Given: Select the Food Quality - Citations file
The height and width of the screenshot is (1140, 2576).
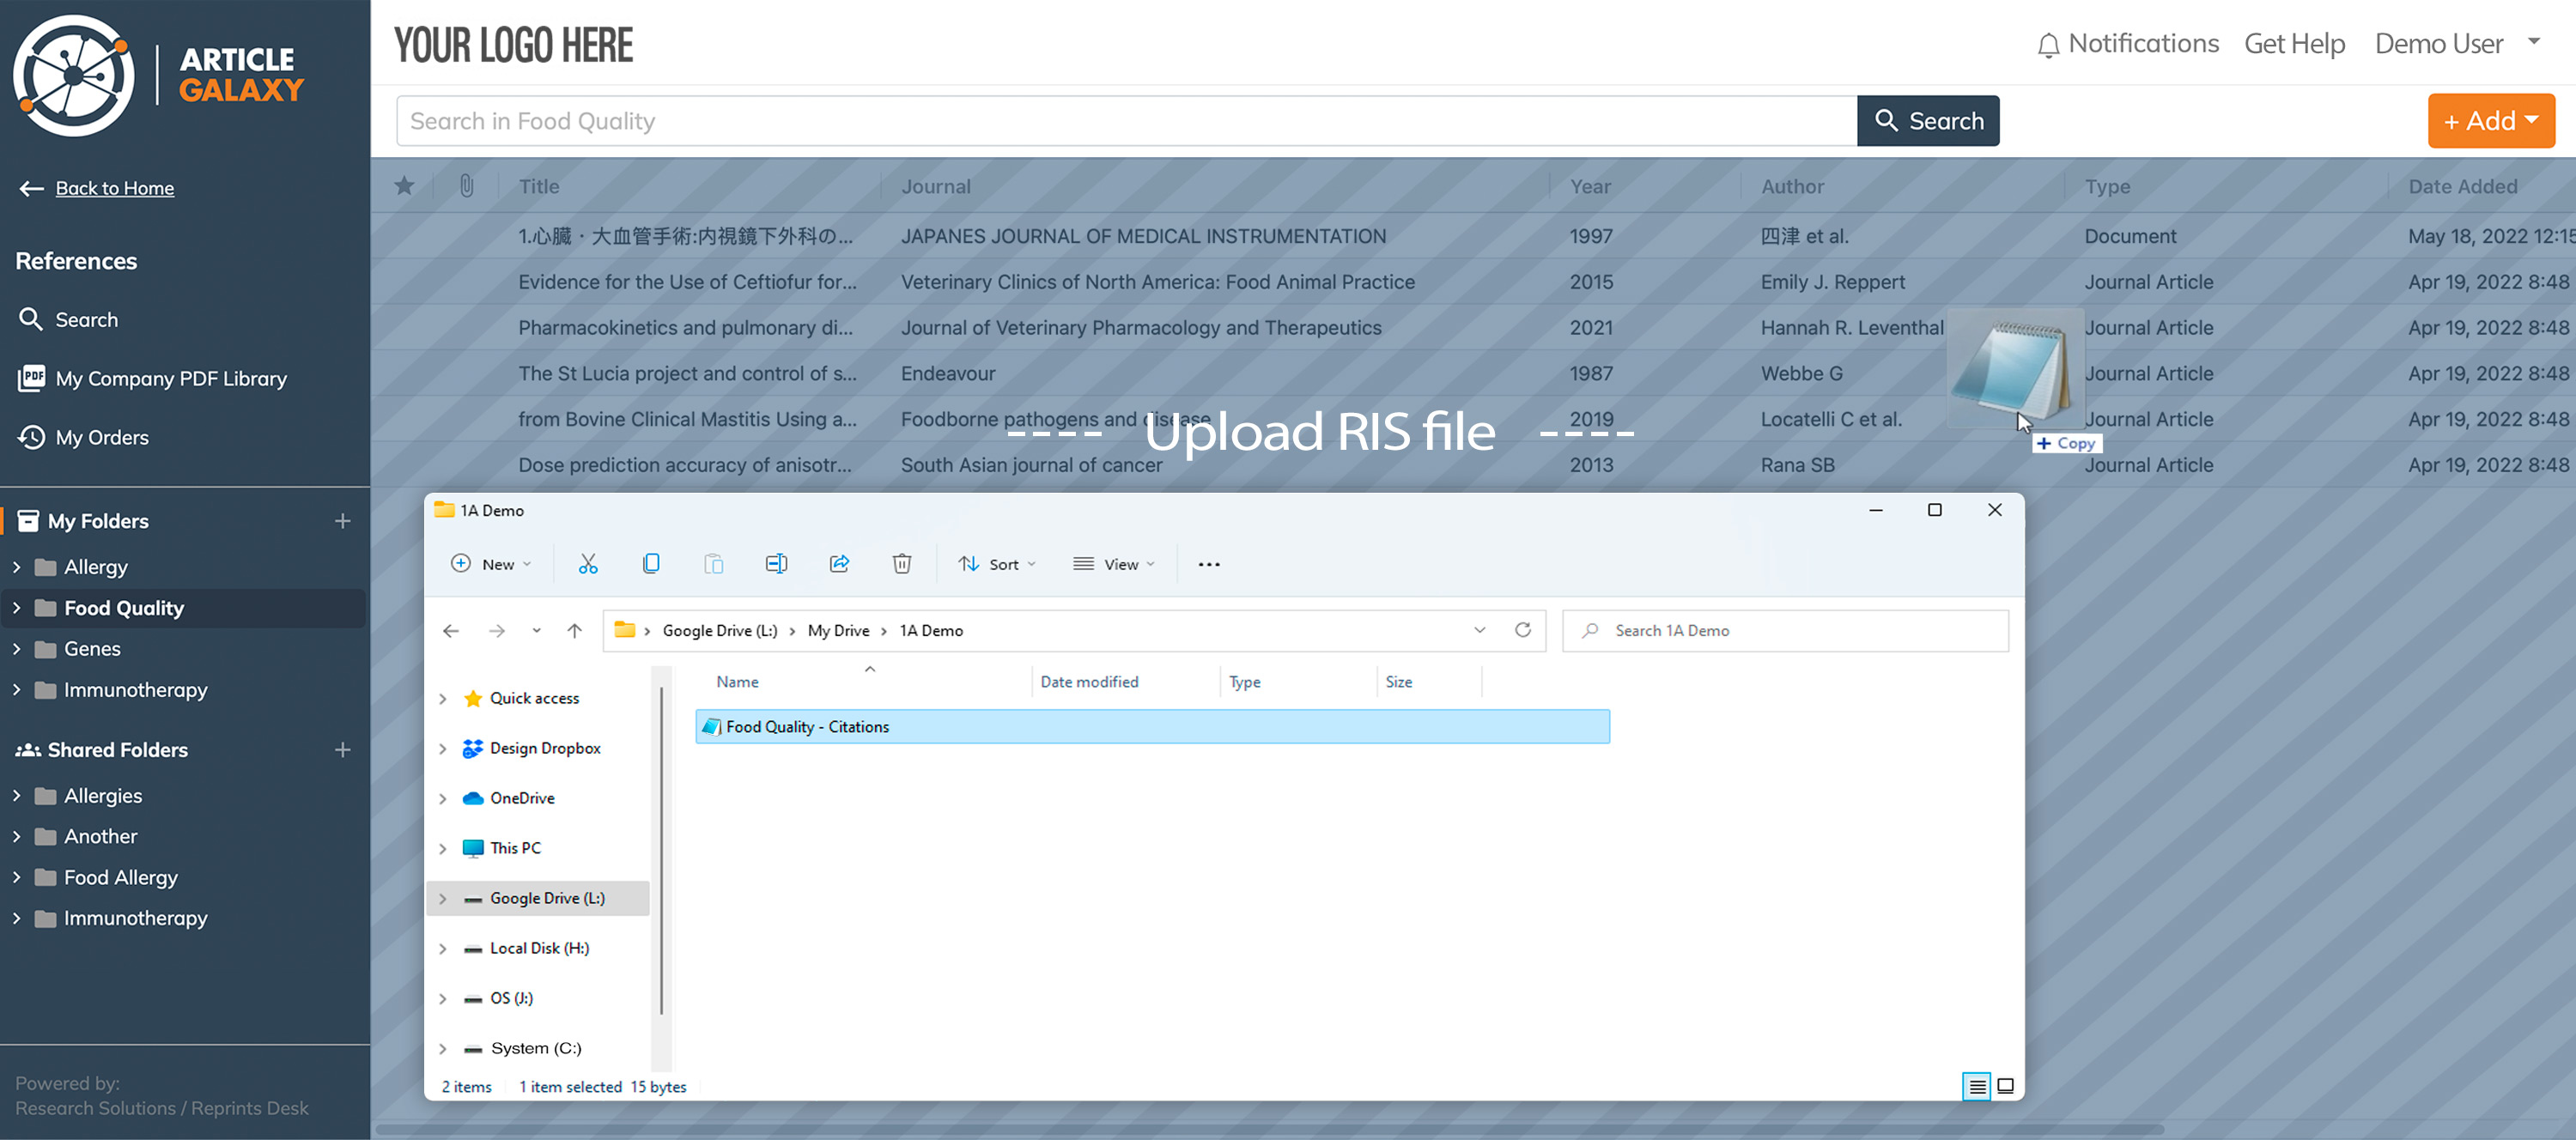Looking at the screenshot, I should click(x=1152, y=727).
